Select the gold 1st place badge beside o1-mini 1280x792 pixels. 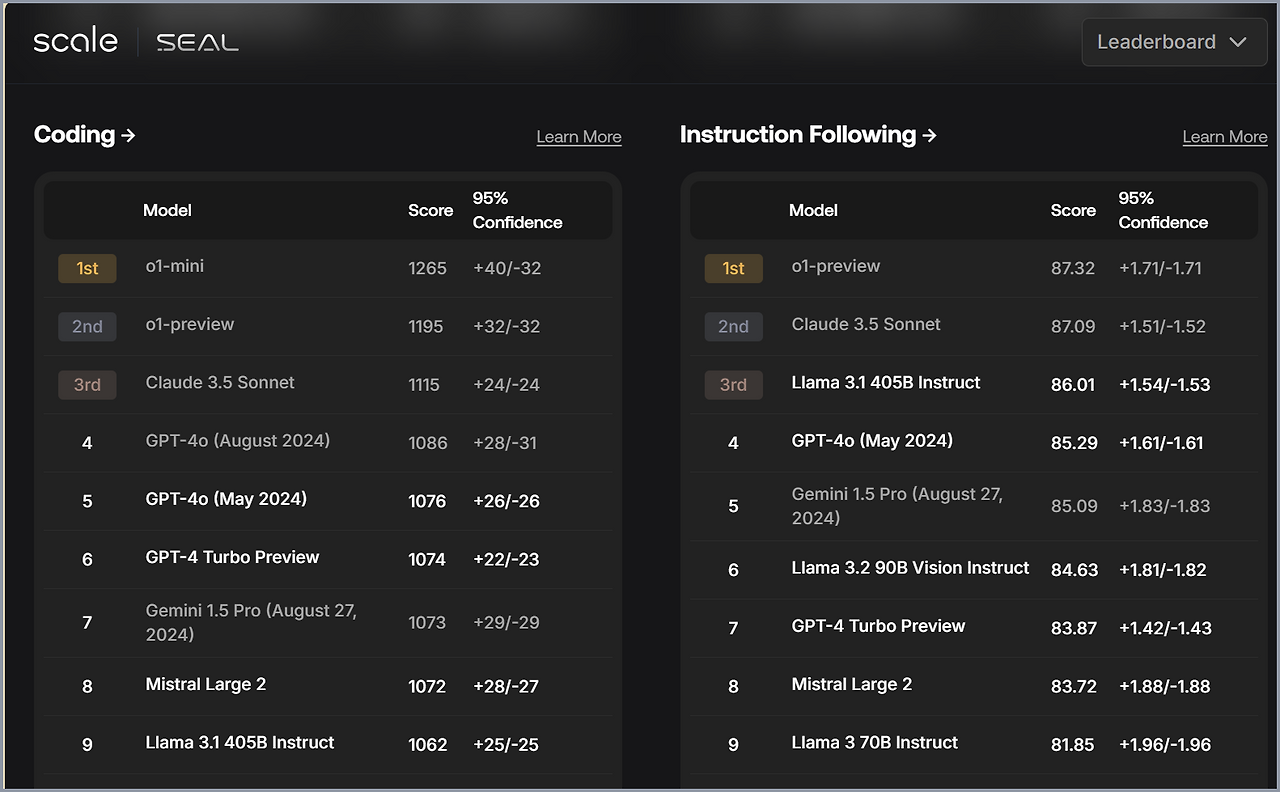(x=87, y=268)
